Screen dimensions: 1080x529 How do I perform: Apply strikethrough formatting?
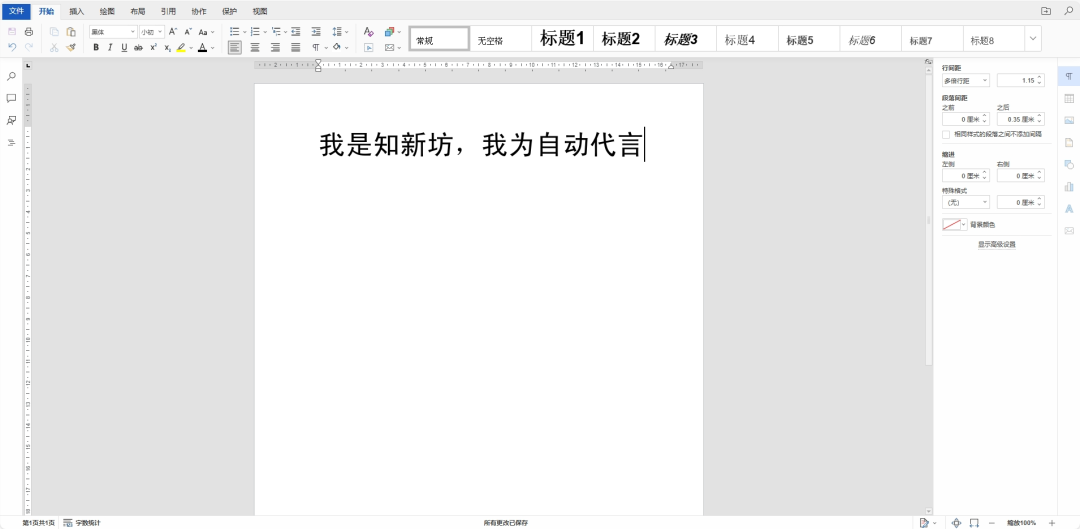[x=138, y=48]
